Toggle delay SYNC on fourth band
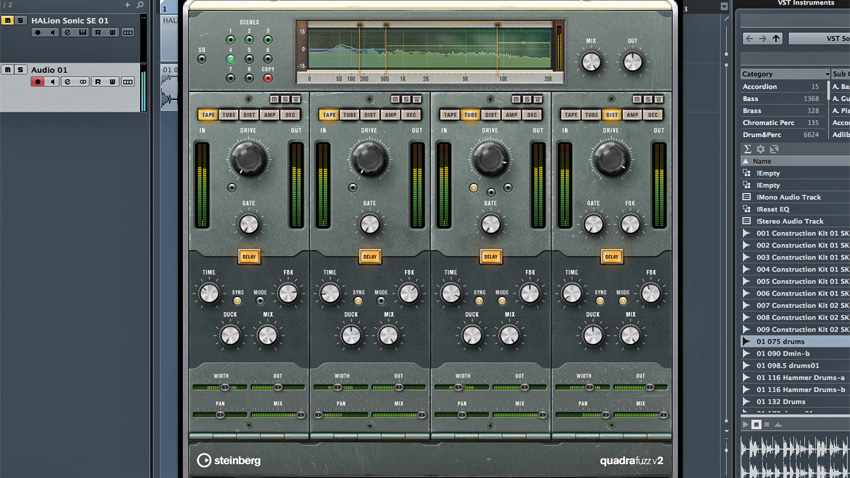 600,301
